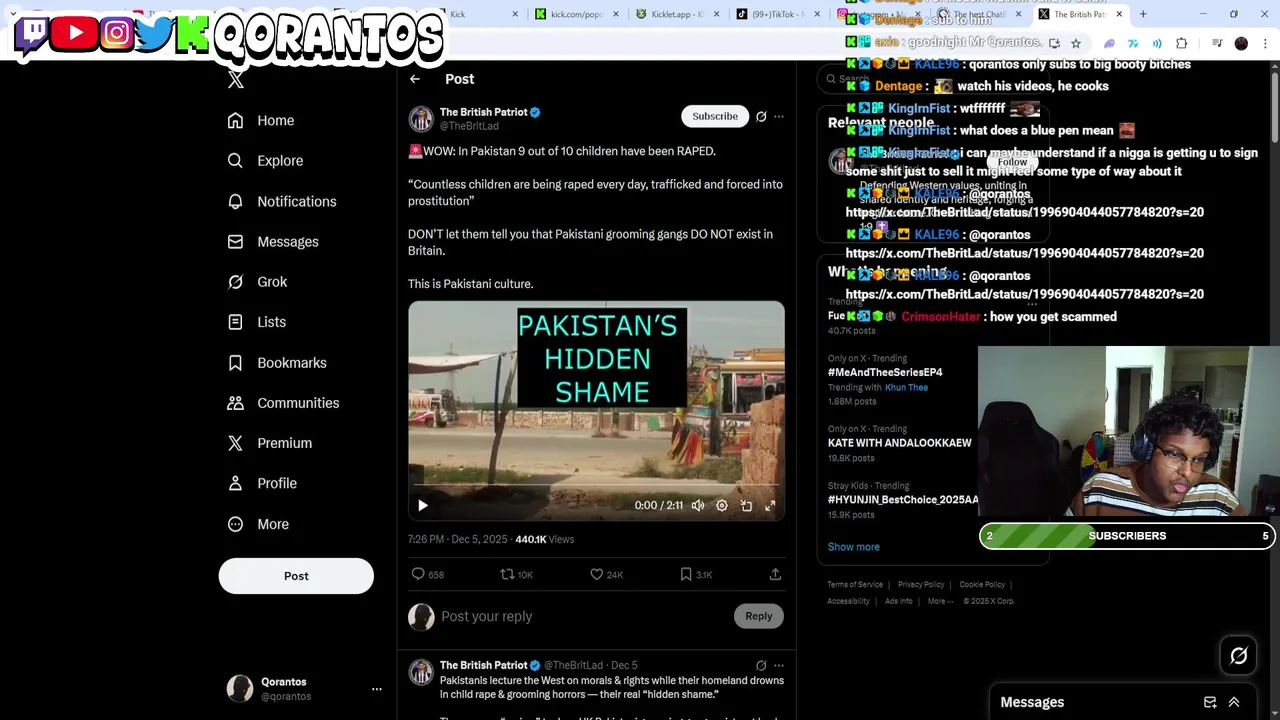Viewport: 1280px width, 720px height.
Task: Open the #MeAndTheeSeriesEP4 trend
Action: pos(885,372)
